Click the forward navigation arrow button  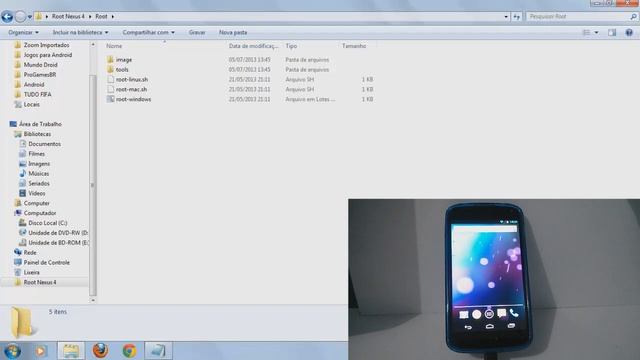[x=20, y=17]
